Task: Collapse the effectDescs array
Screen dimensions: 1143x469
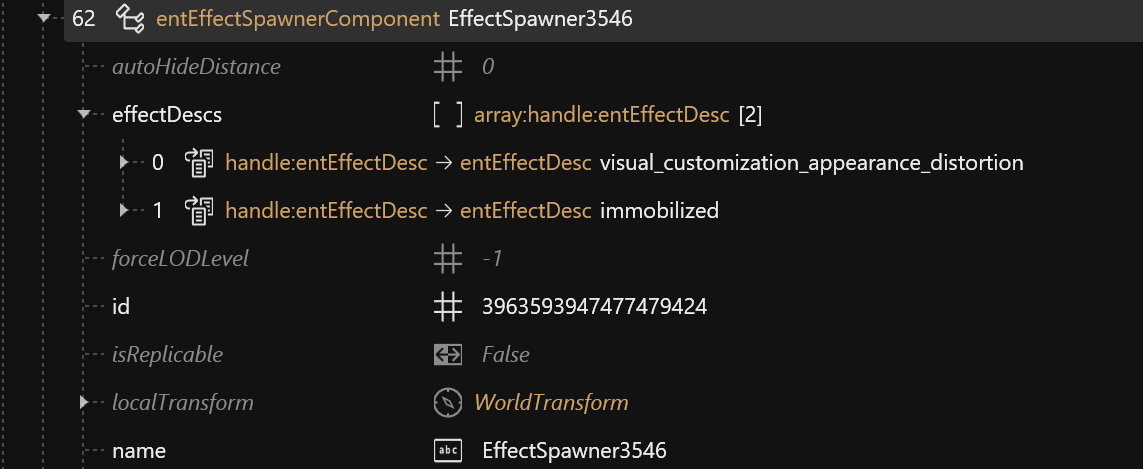Action: pos(84,115)
